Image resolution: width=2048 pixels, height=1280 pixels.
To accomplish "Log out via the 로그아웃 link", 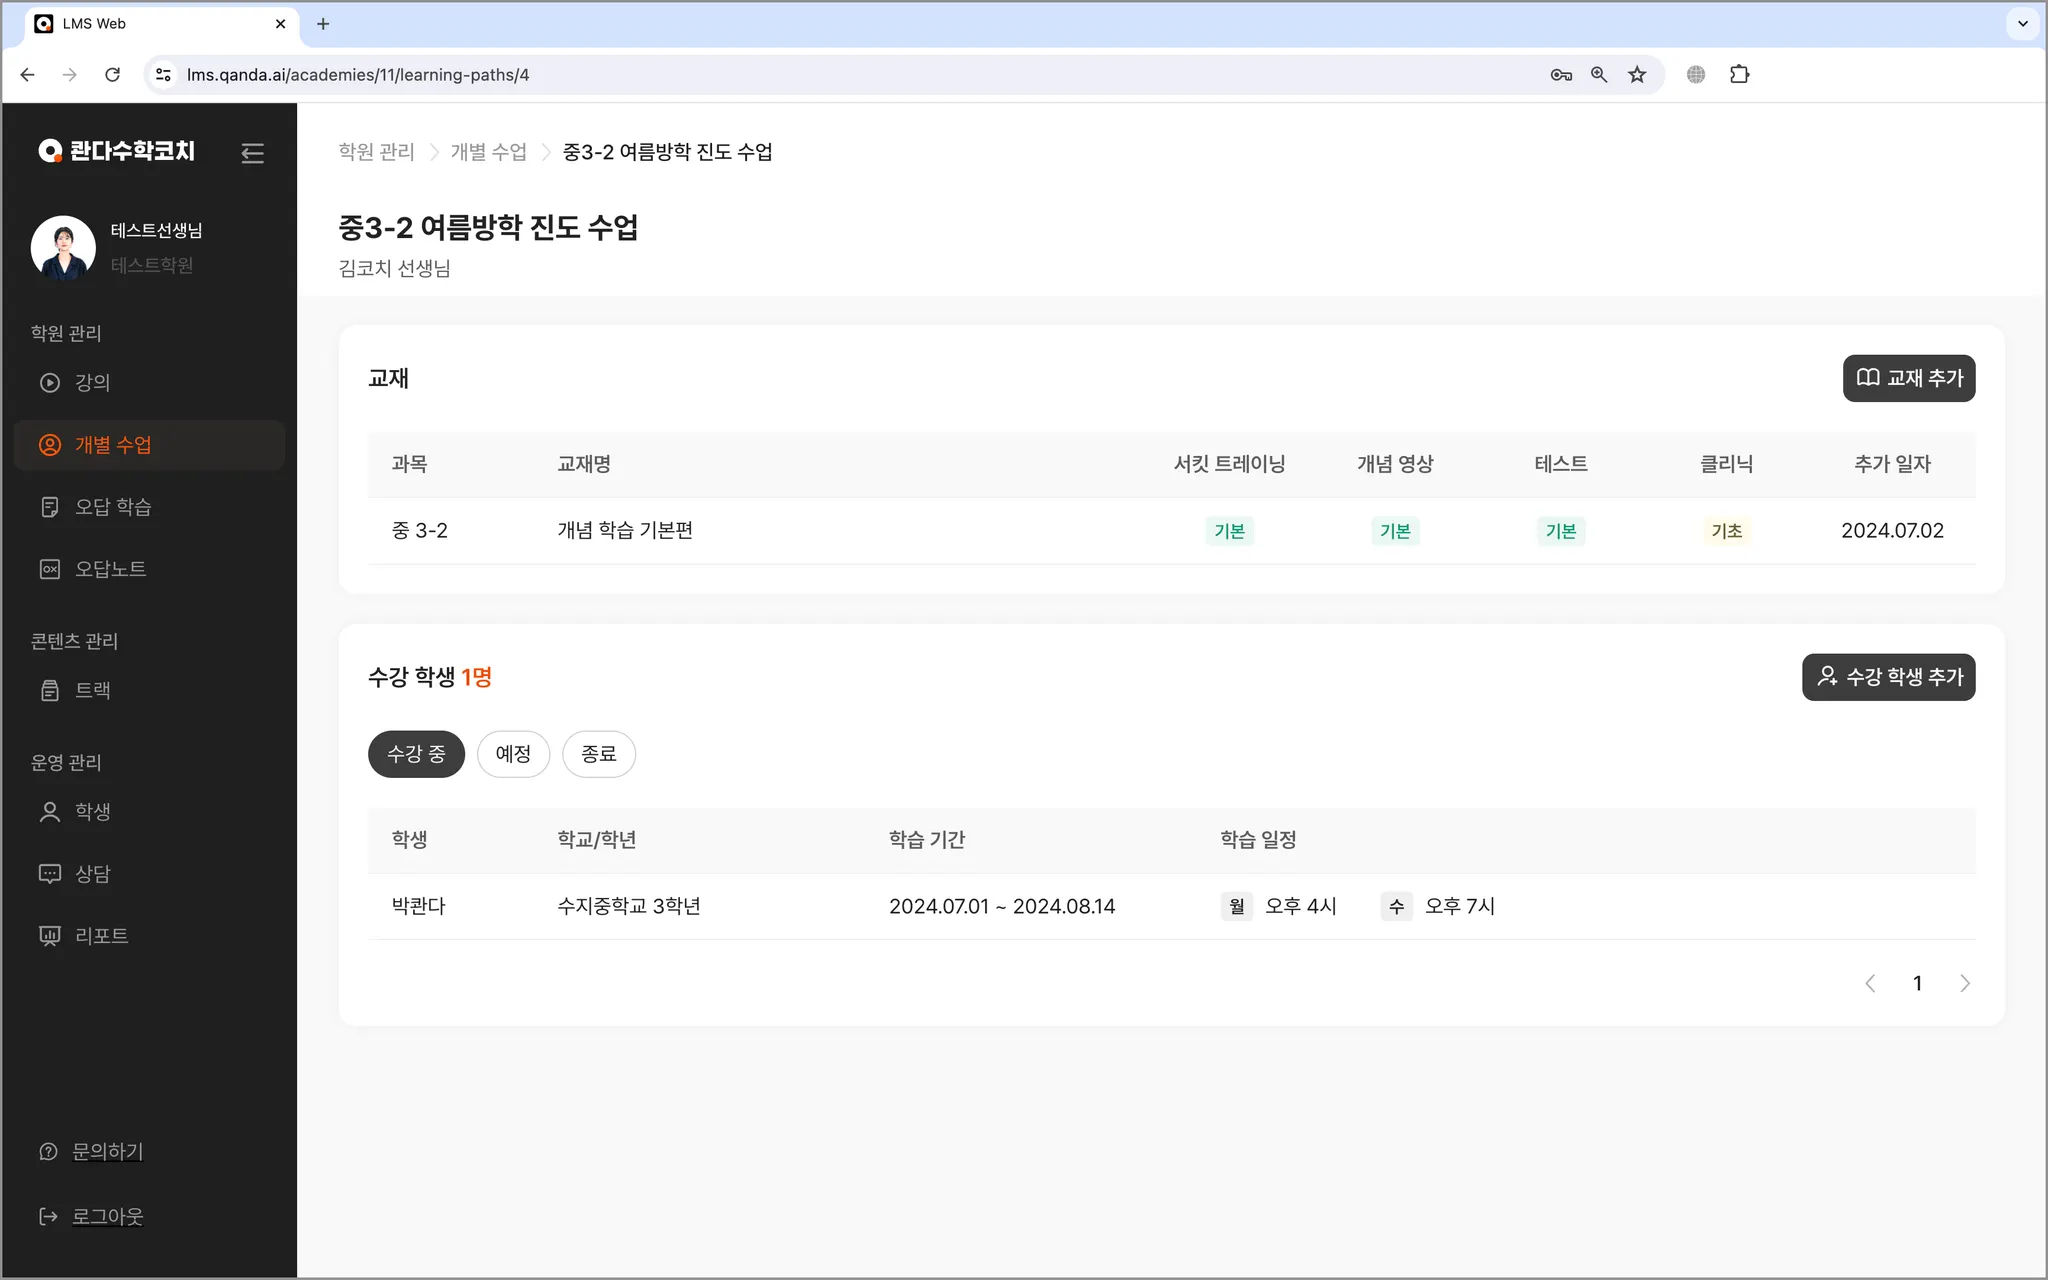I will (x=107, y=1216).
